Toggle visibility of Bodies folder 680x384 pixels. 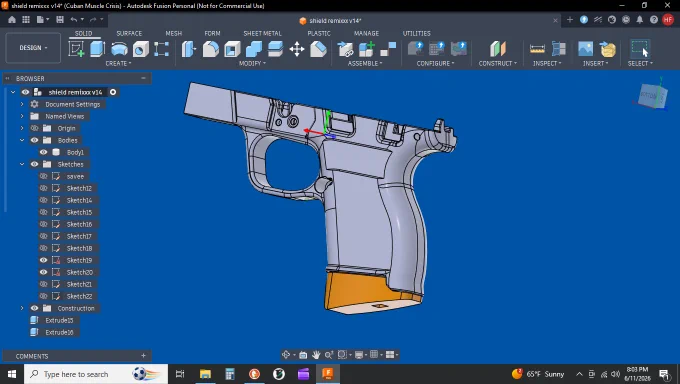click(x=34, y=140)
